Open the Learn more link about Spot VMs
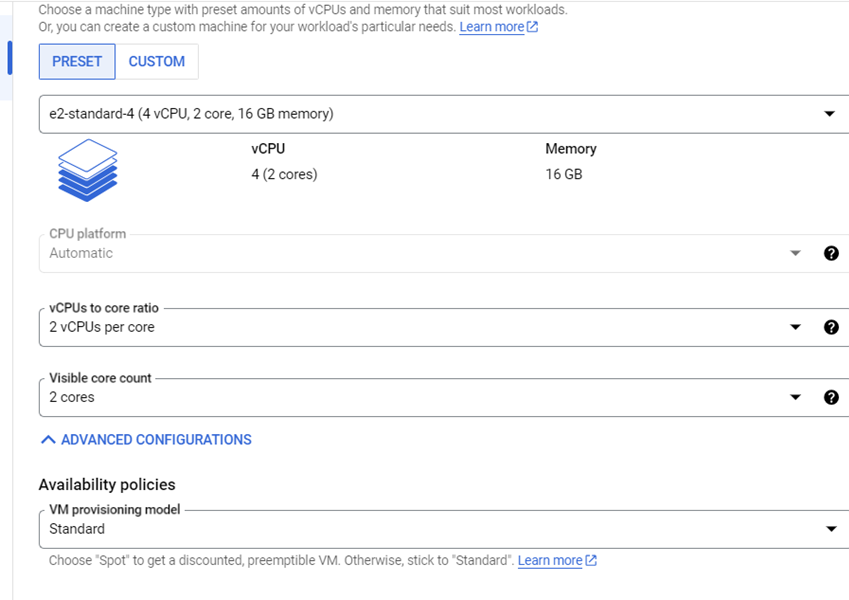The image size is (849, 600). pos(549,561)
